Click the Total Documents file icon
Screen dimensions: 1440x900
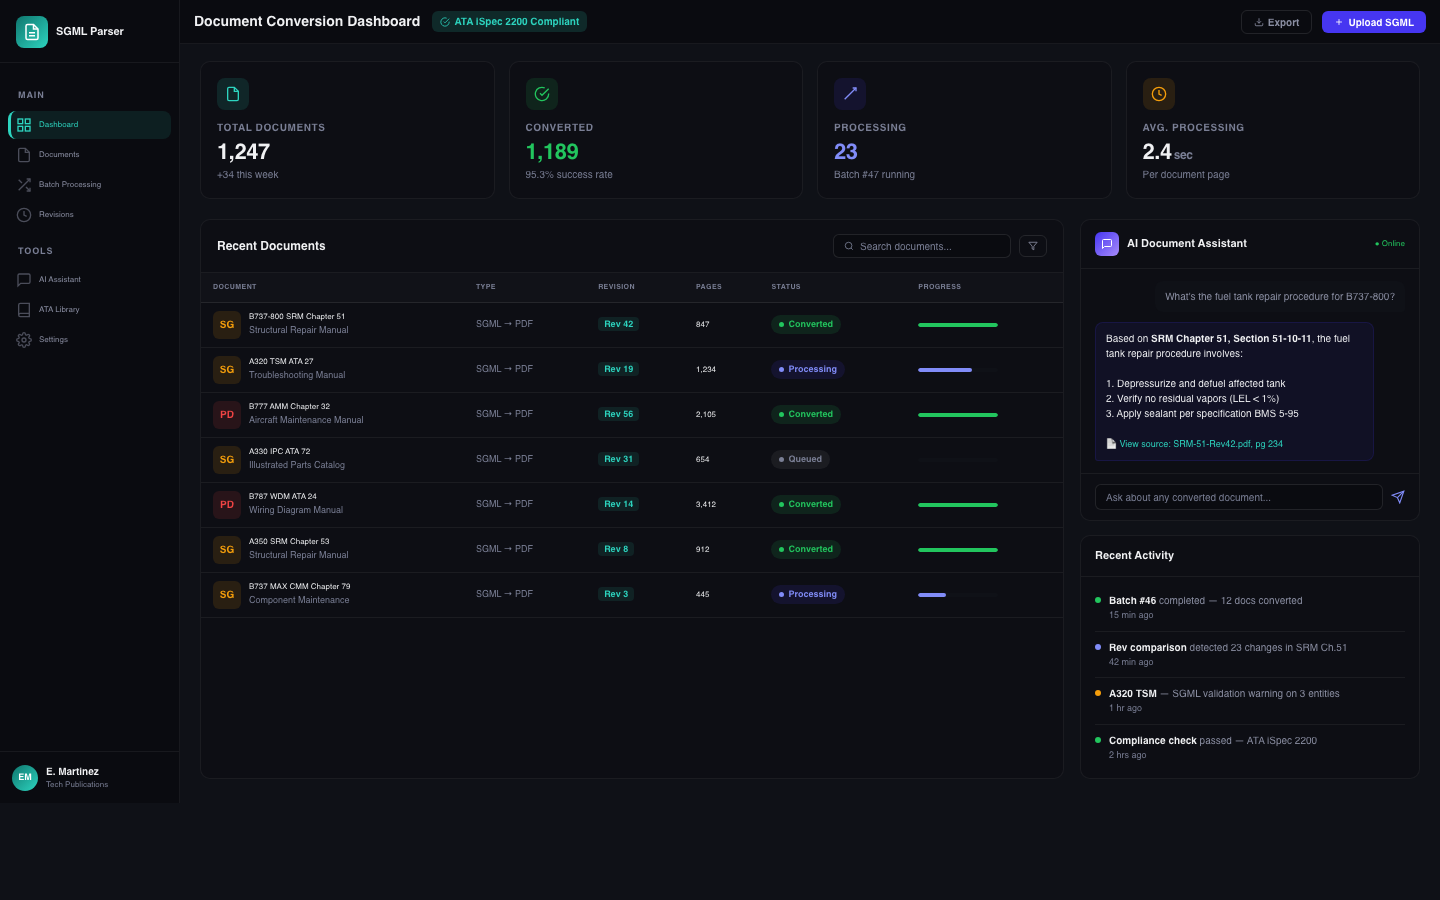tap(233, 94)
